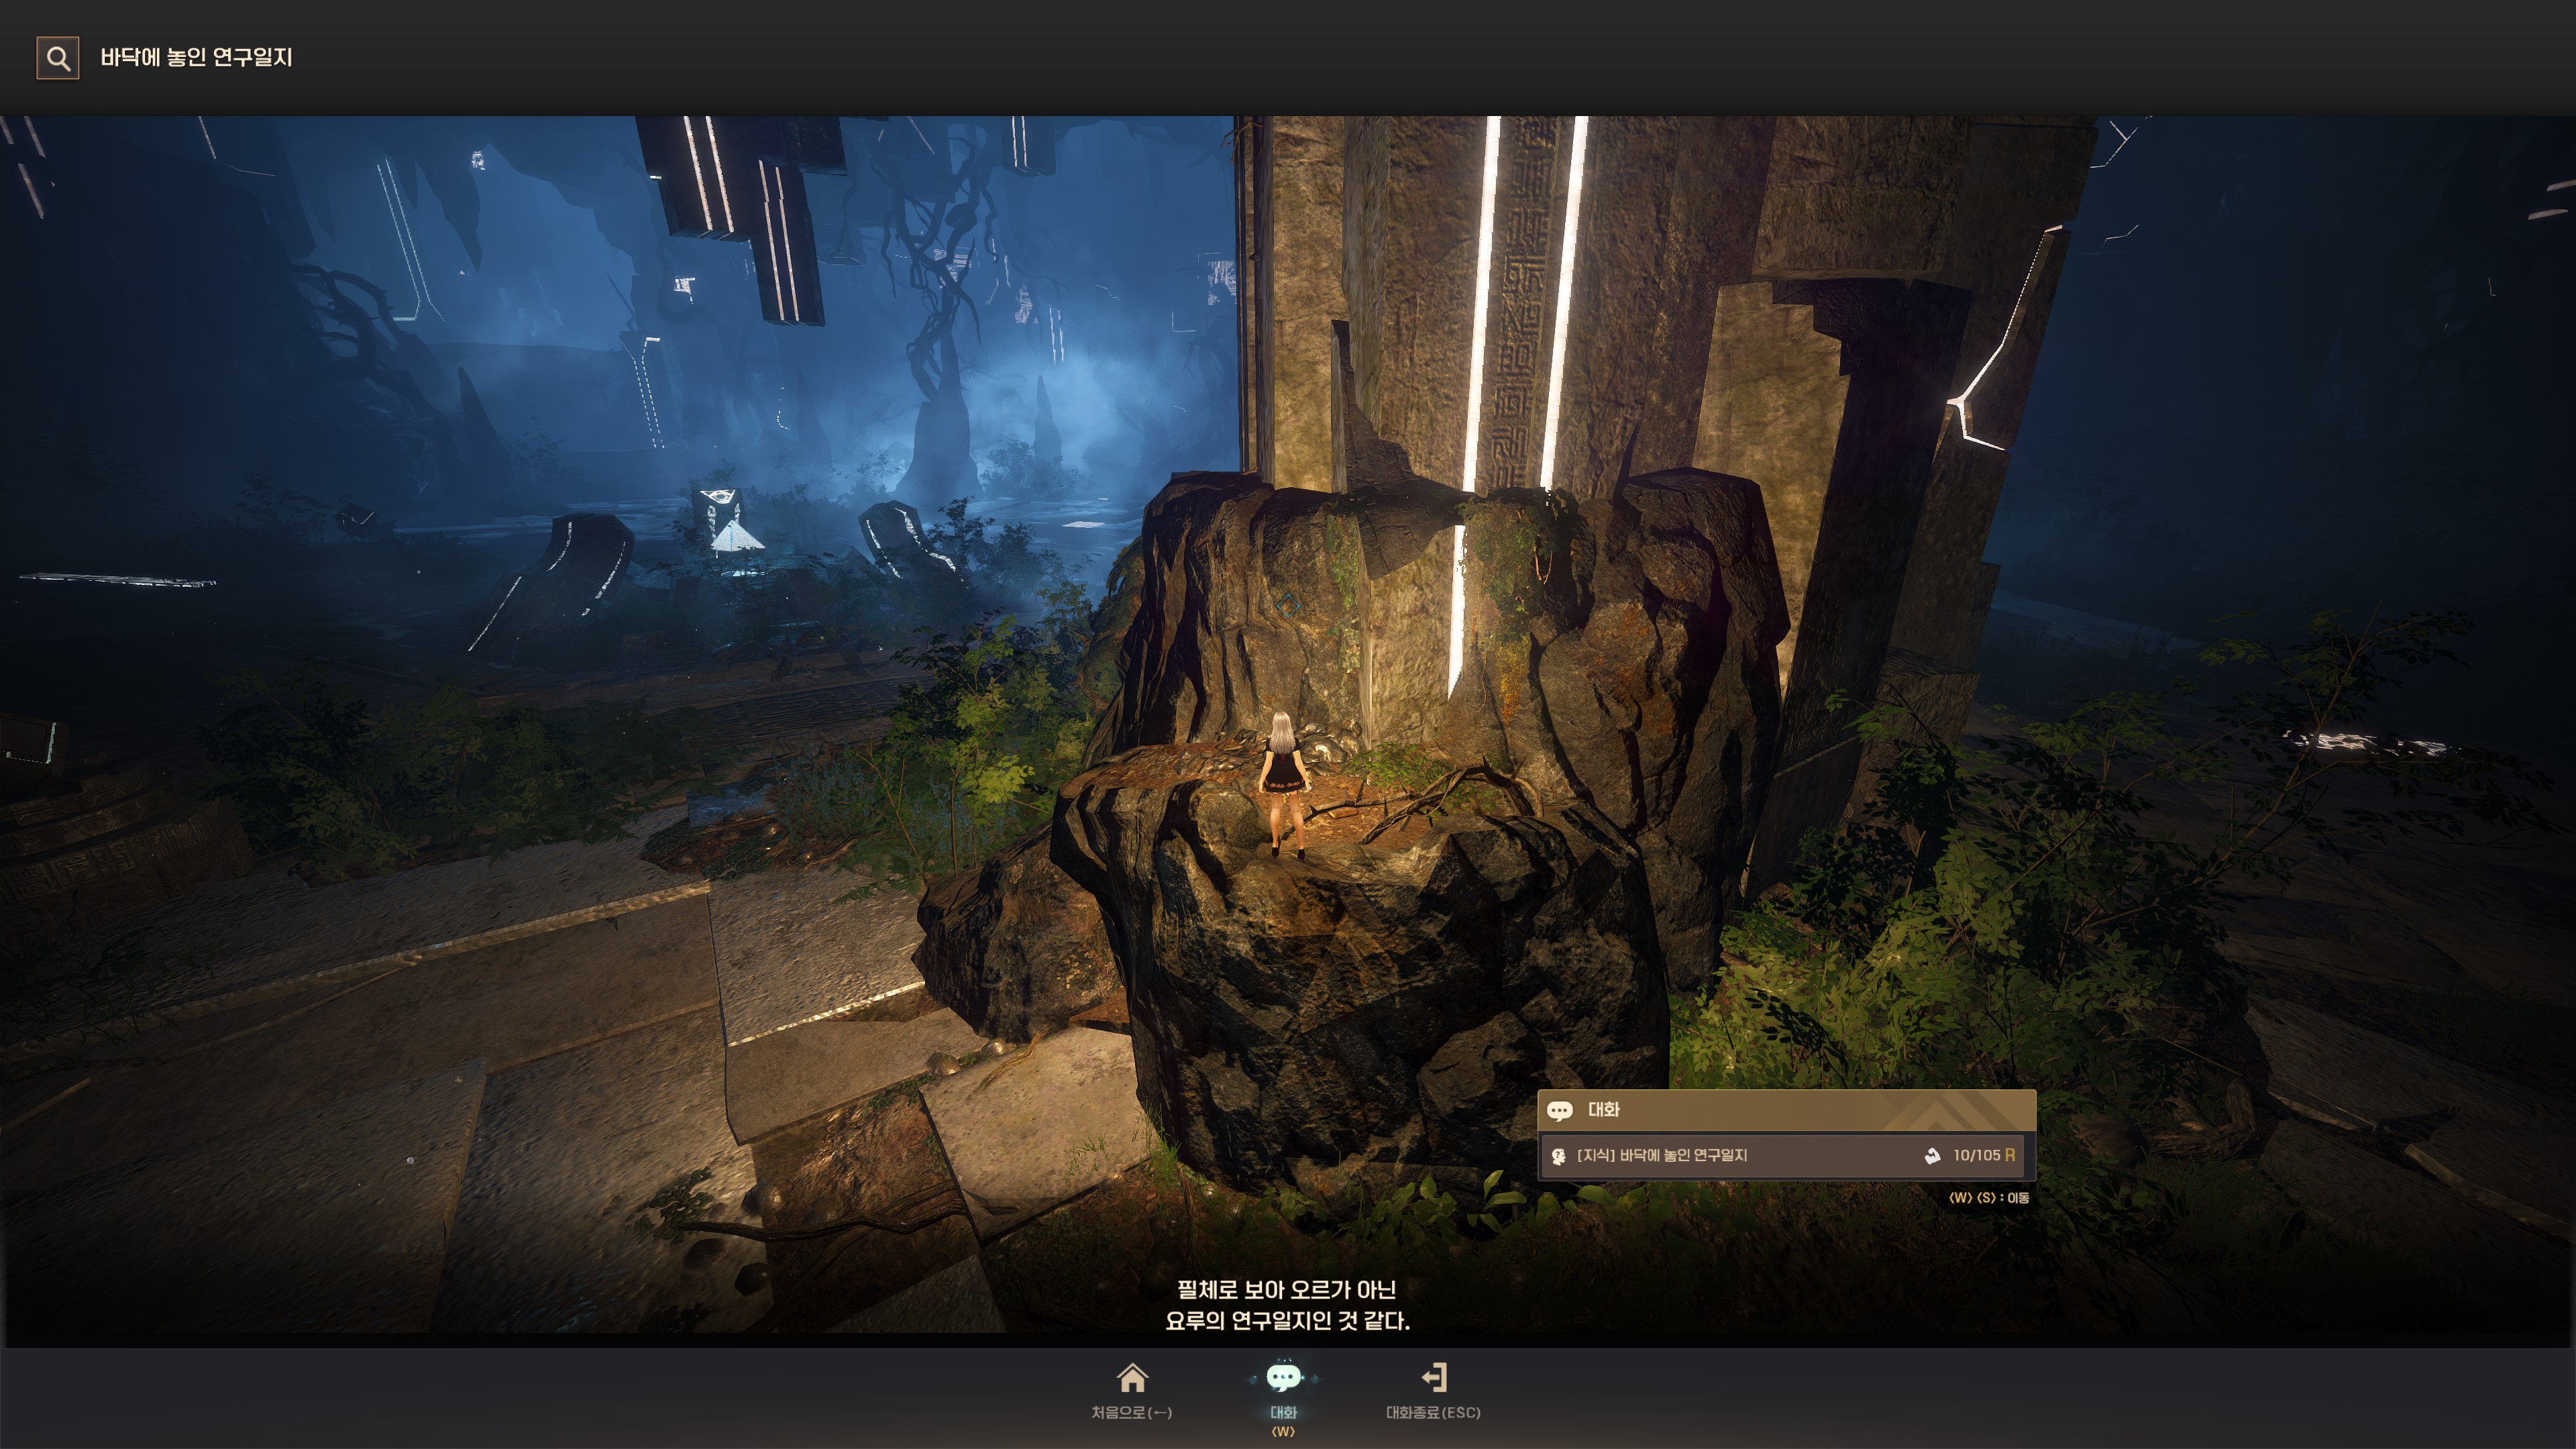Click the question-mark head knowledge icon

tap(1558, 1156)
